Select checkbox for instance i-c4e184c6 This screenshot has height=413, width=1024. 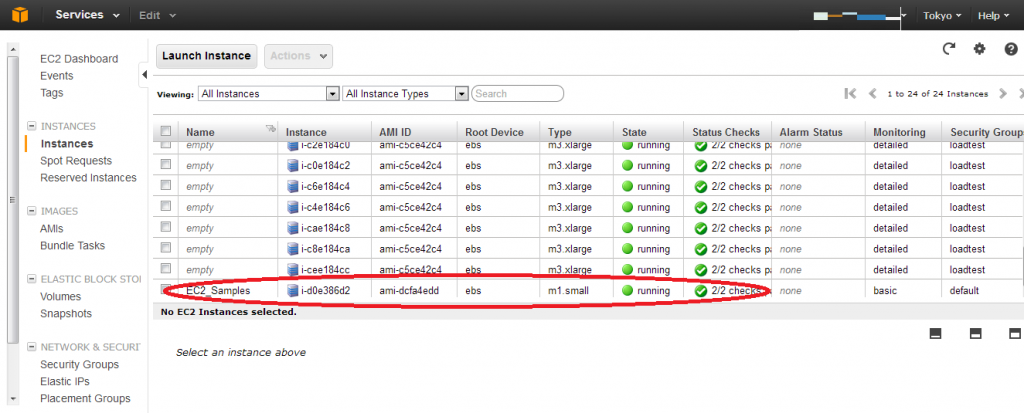(x=166, y=206)
